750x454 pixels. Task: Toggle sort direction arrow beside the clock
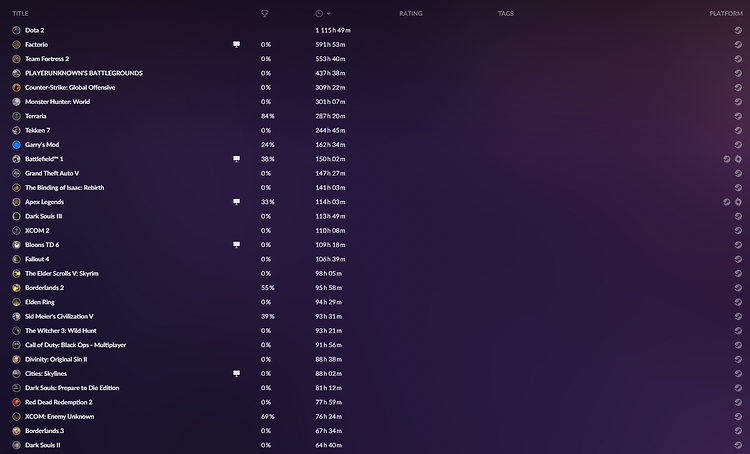tap(329, 13)
